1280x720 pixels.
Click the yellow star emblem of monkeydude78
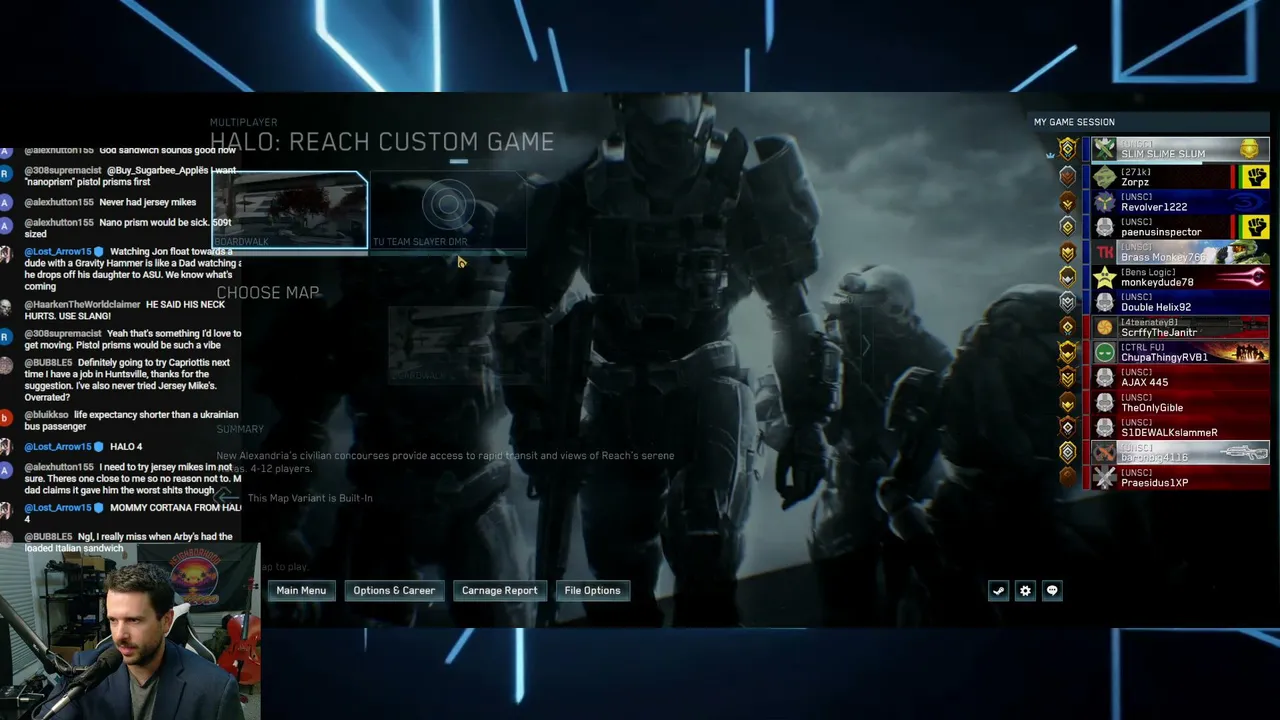(x=1104, y=277)
